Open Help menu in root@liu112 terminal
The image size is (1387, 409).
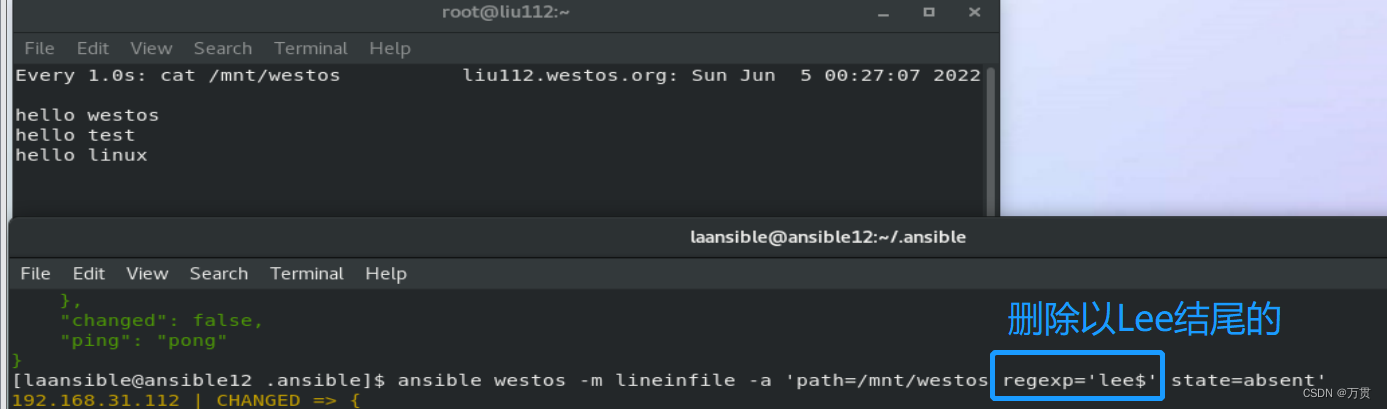pos(390,48)
